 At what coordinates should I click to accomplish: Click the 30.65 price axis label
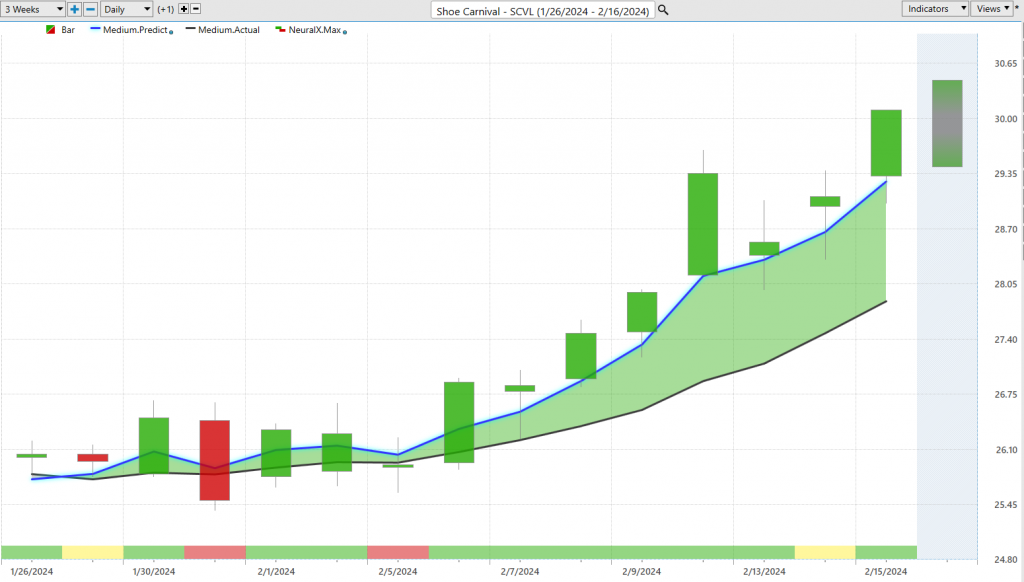pyautogui.click(x=1006, y=63)
